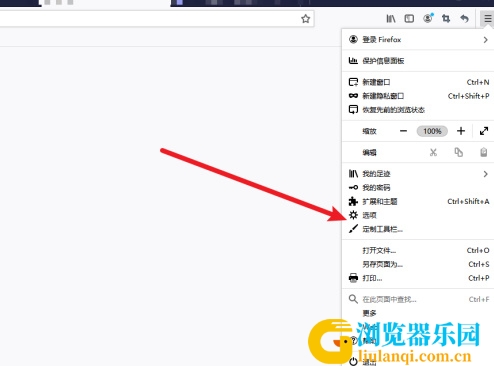Open 扩展和主题 add-ons item
This screenshot has height=366, width=494.
pyautogui.click(x=418, y=201)
